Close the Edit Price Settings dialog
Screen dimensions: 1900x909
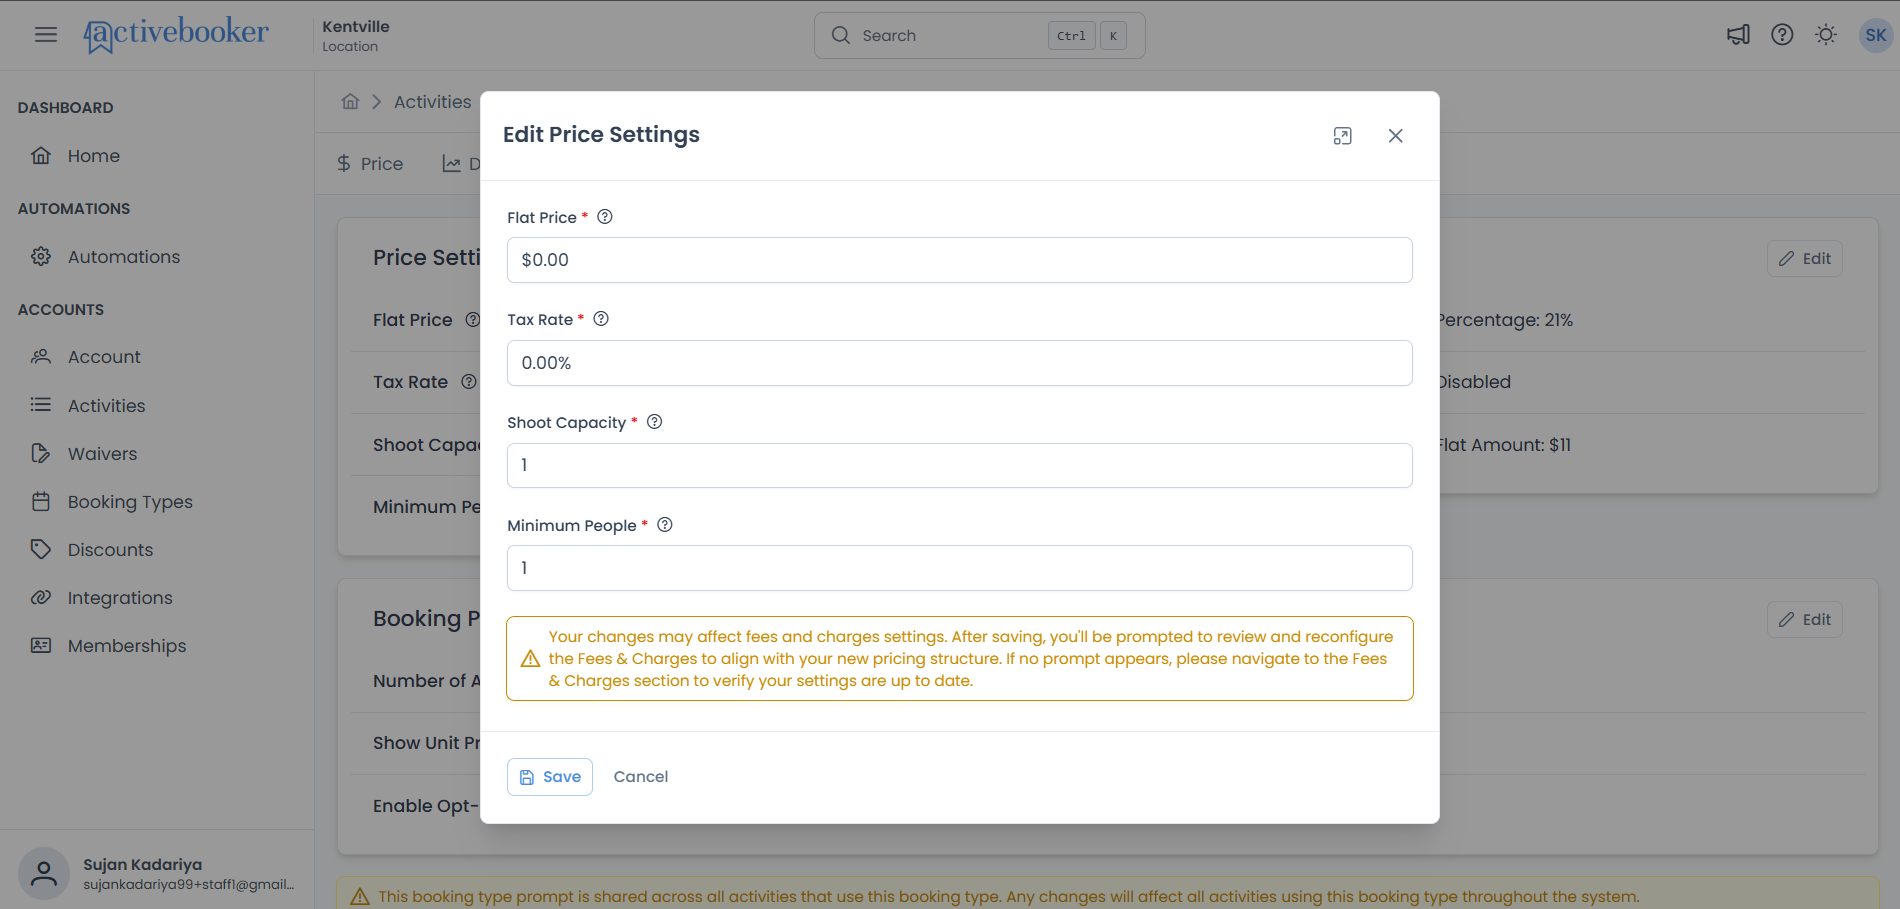click(1396, 136)
